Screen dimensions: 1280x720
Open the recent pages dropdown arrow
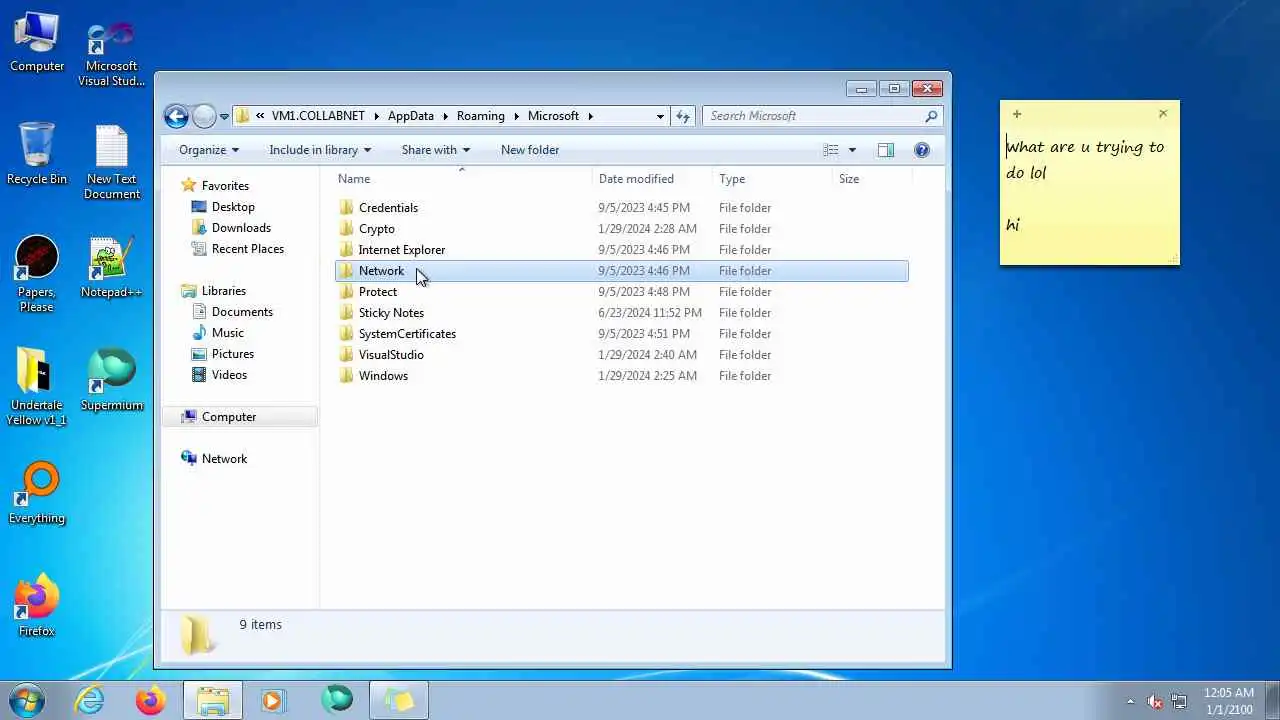click(224, 116)
